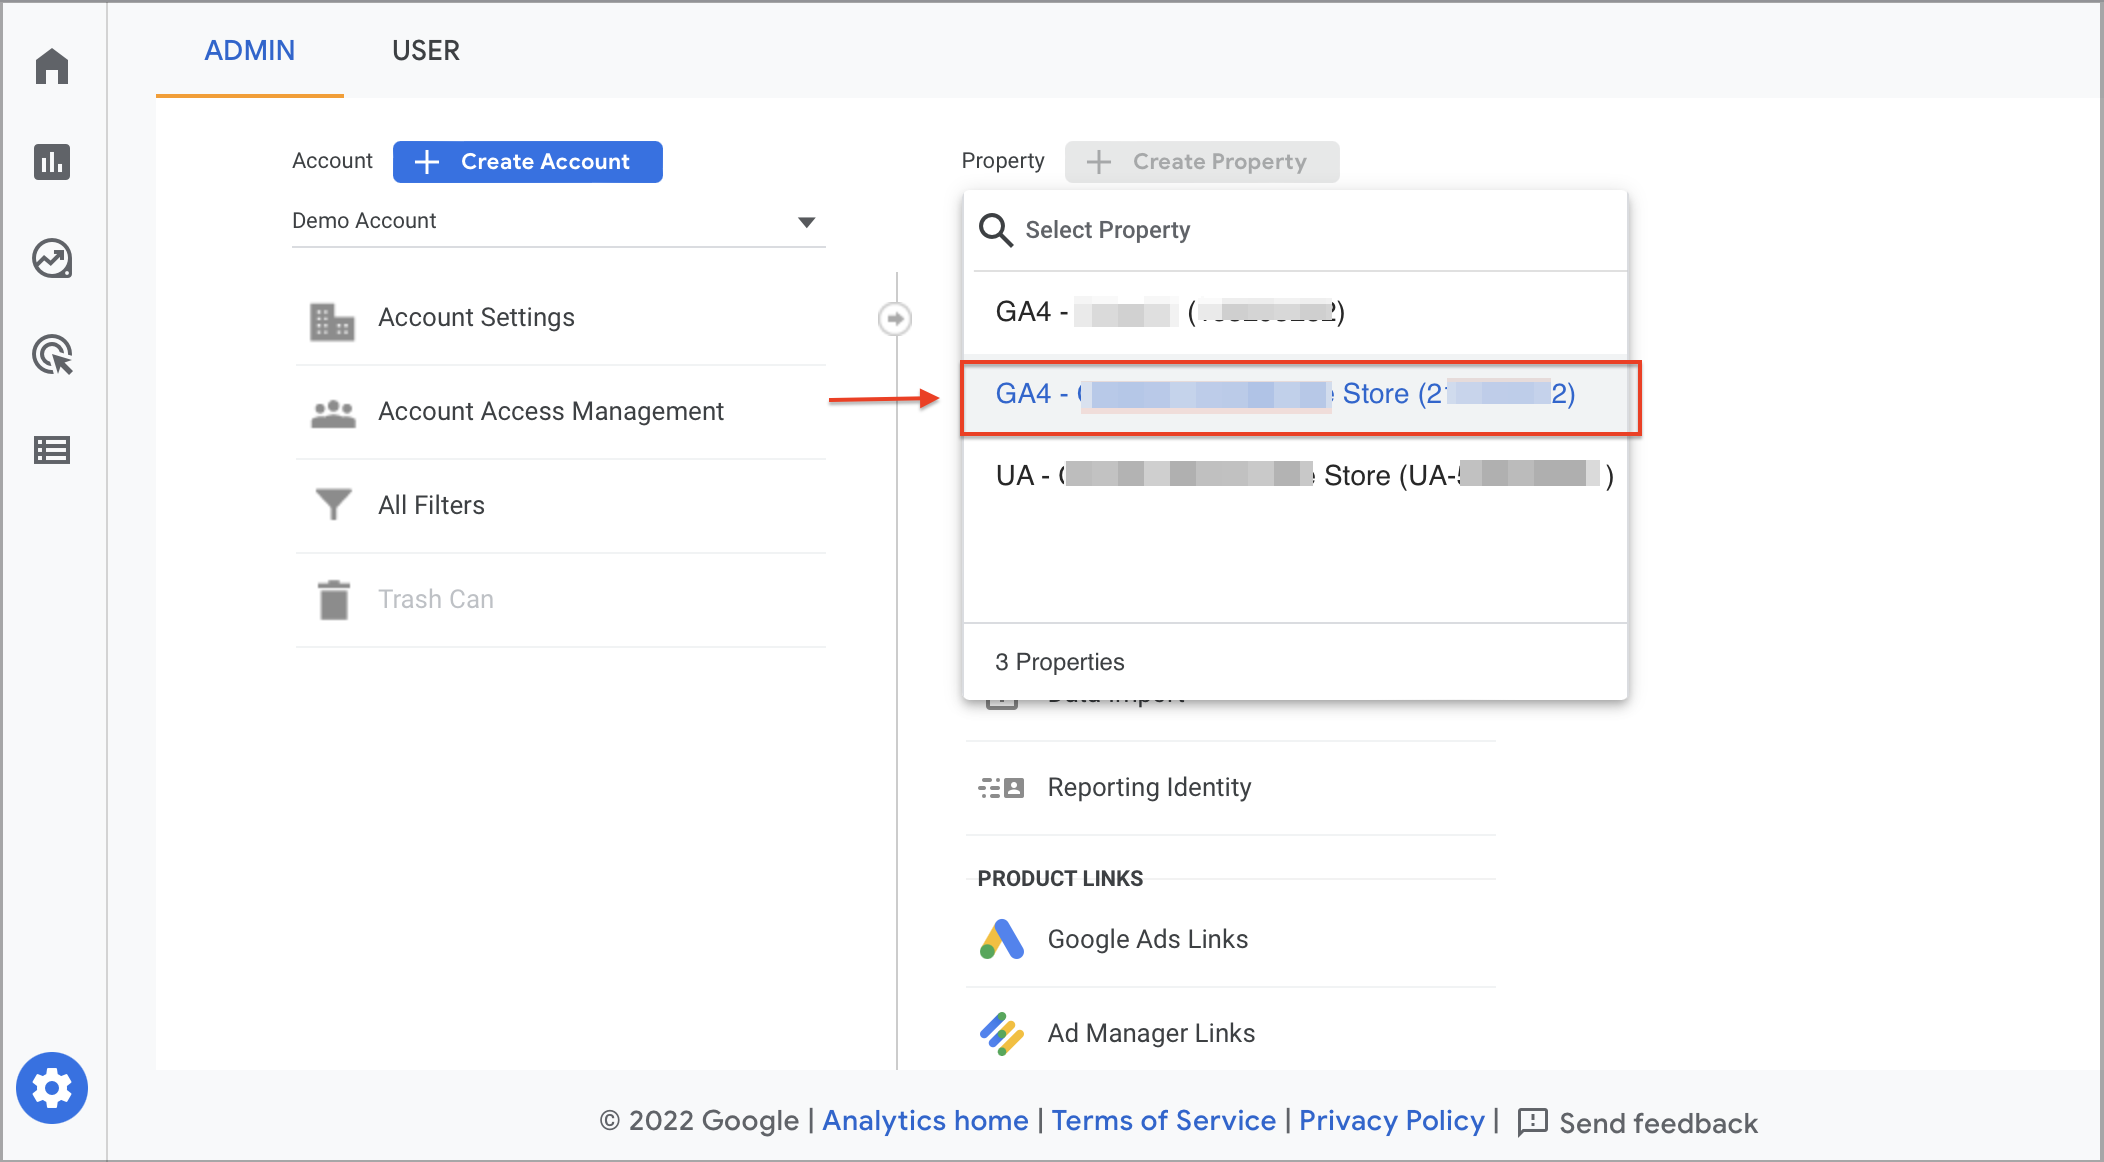The width and height of the screenshot is (2104, 1162).
Task: Open the Reports bar chart icon
Action: click(52, 161)
